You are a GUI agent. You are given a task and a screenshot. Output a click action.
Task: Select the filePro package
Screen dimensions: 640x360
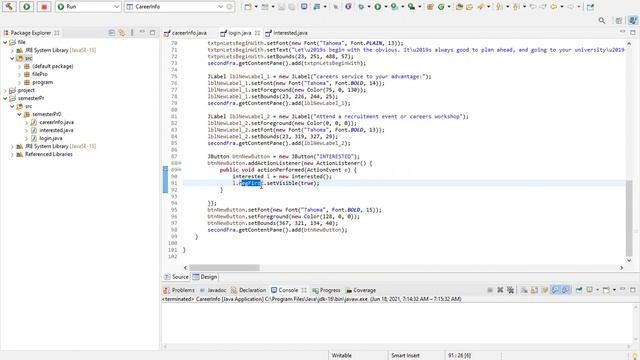click(x=40, y=74)
